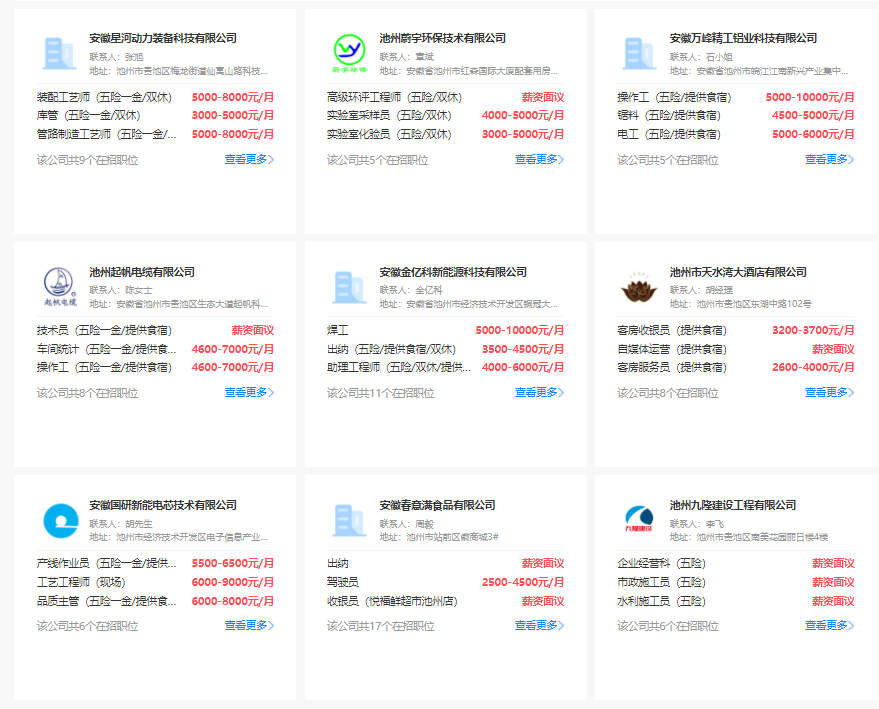View more jobs for 安徽万峰精工铝业

(x=830, y=160)
